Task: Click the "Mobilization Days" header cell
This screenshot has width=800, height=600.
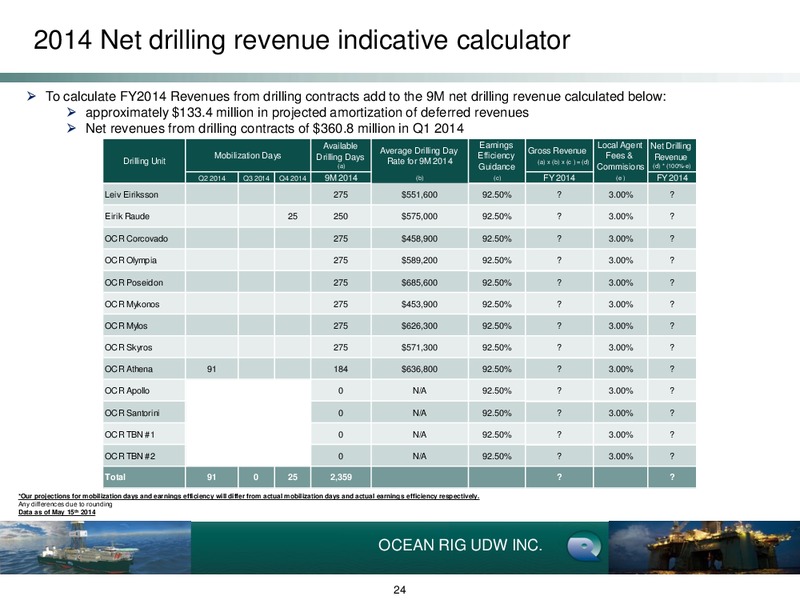Action: coord(247,156)
